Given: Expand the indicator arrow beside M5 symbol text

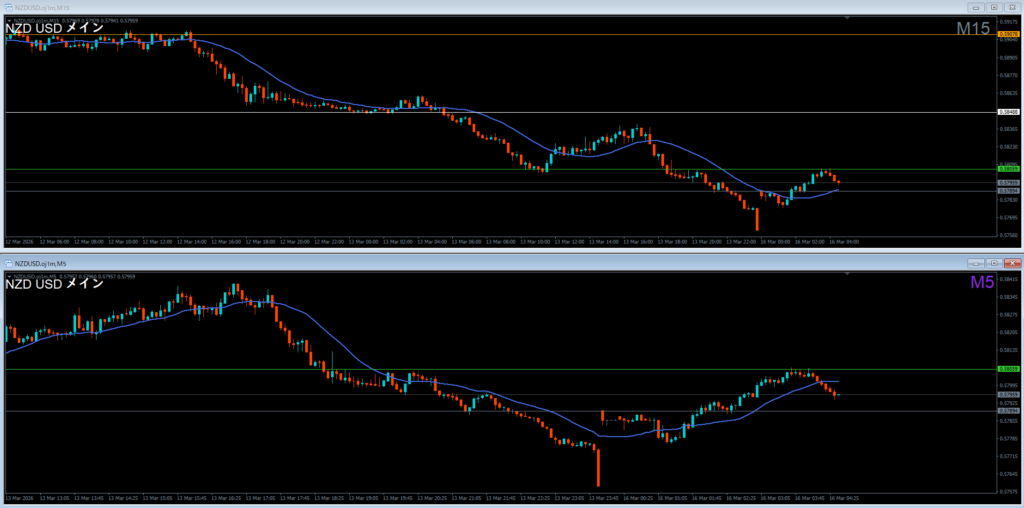Looking at the screenshot, I should (9, 276).
